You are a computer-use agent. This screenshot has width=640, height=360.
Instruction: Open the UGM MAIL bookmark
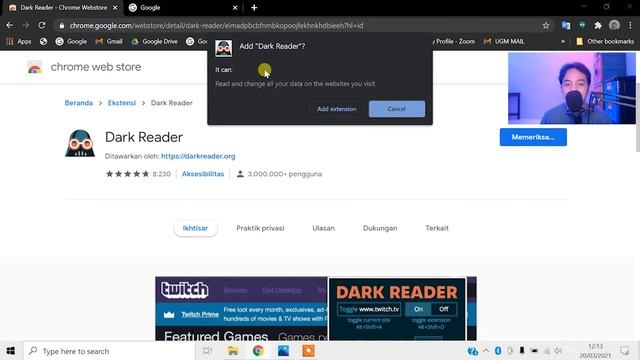504,41
